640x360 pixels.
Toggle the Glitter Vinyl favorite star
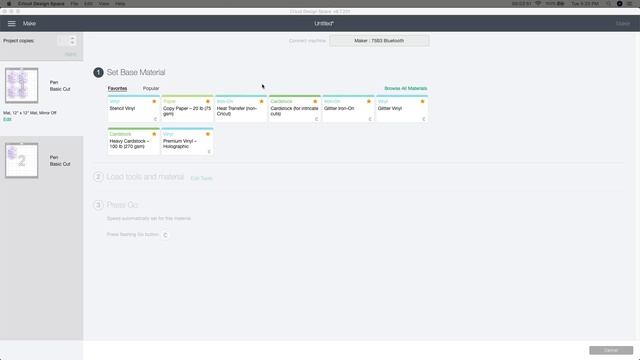tap(422, 101)
